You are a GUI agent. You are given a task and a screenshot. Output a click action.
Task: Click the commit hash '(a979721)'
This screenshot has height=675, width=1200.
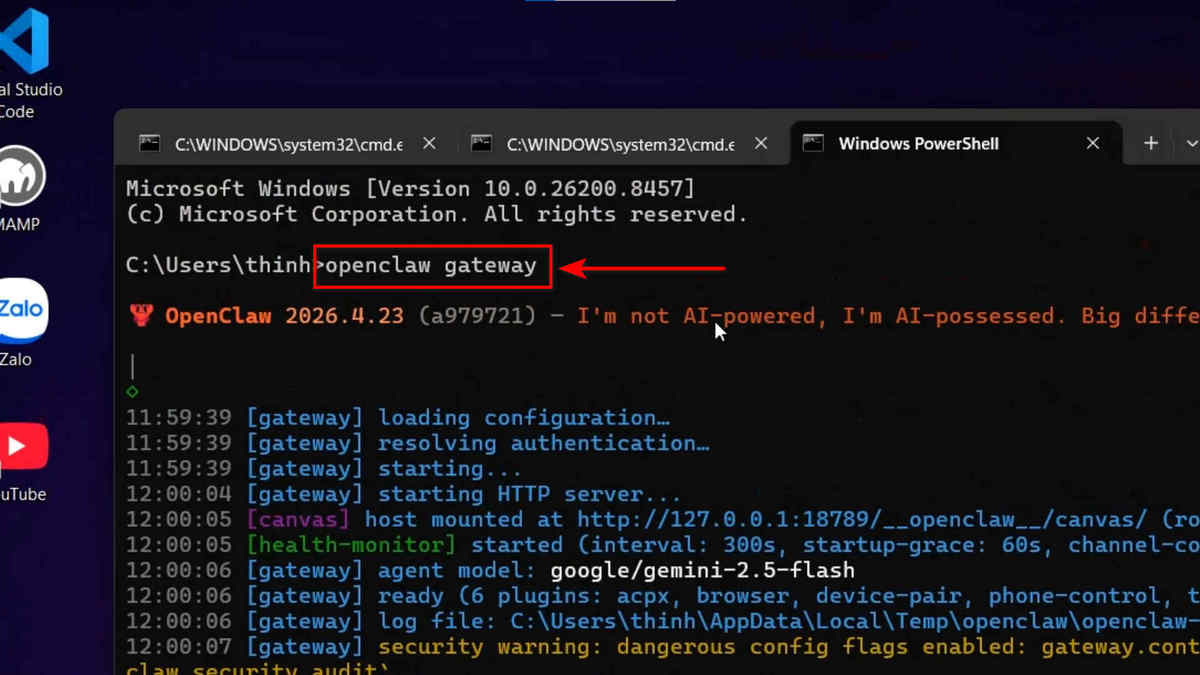pyautogui.click(x=478, y=316)
